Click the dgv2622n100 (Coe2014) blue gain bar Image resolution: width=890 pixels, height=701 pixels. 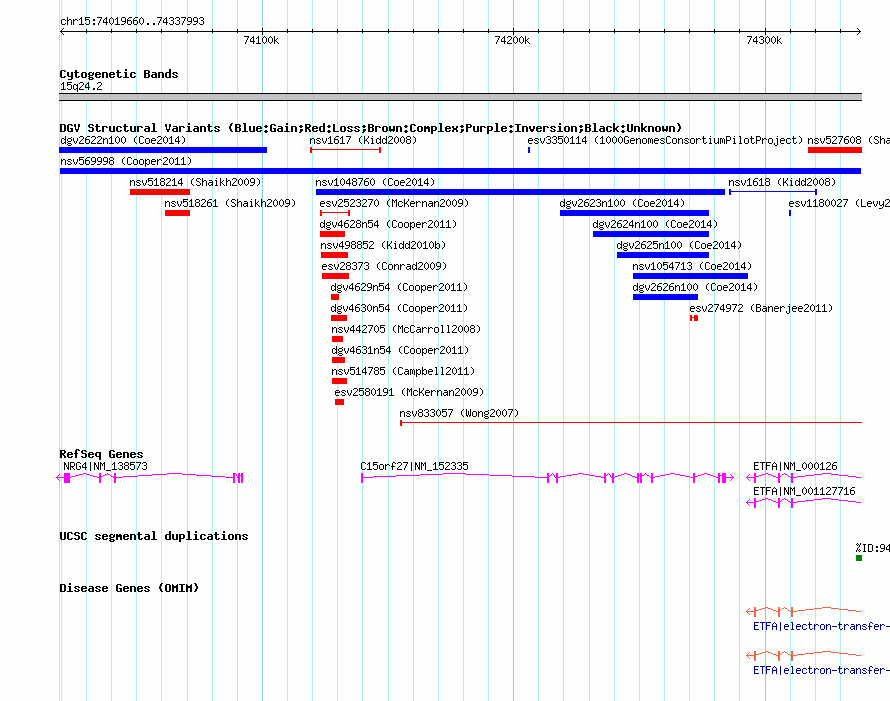pos(163,150)
